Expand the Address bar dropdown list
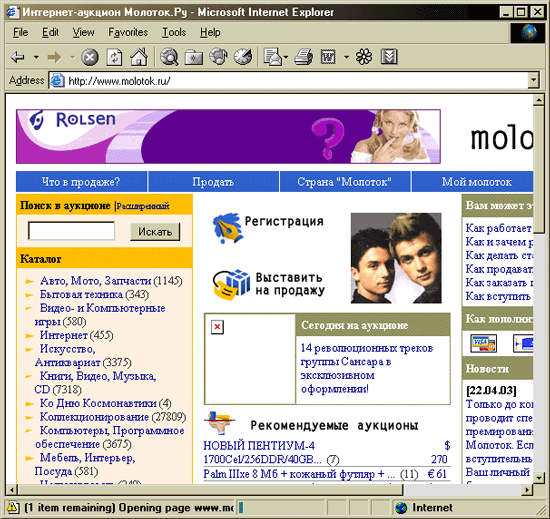The width and height of the screenshot is (550, 519). coord(533,80)
